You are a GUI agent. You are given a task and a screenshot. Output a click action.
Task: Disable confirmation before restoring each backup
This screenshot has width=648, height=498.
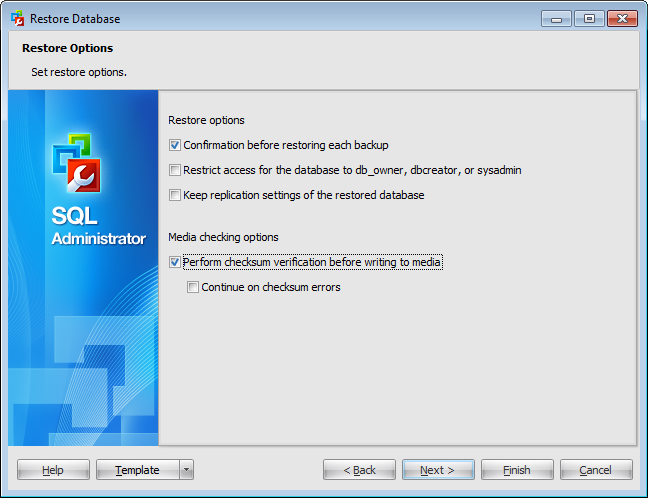pyautogui.click(x=175, y=145)
